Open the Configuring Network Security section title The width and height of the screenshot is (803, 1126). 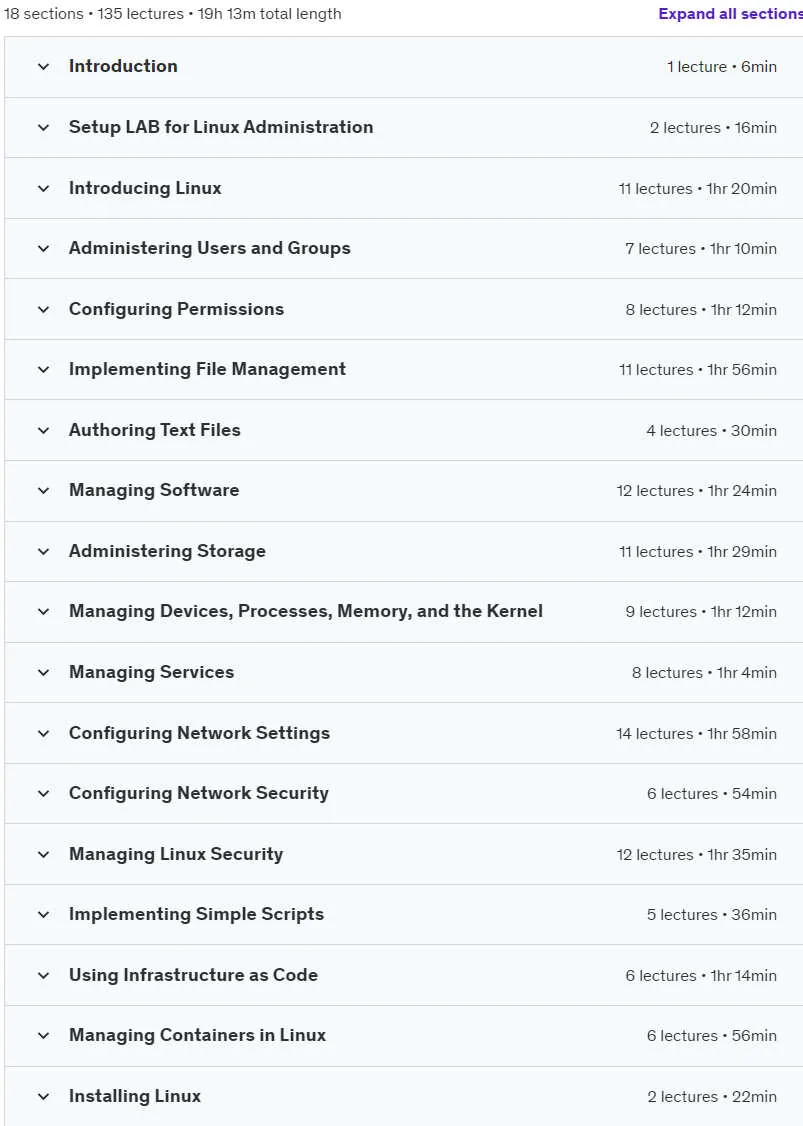point(199,794)
